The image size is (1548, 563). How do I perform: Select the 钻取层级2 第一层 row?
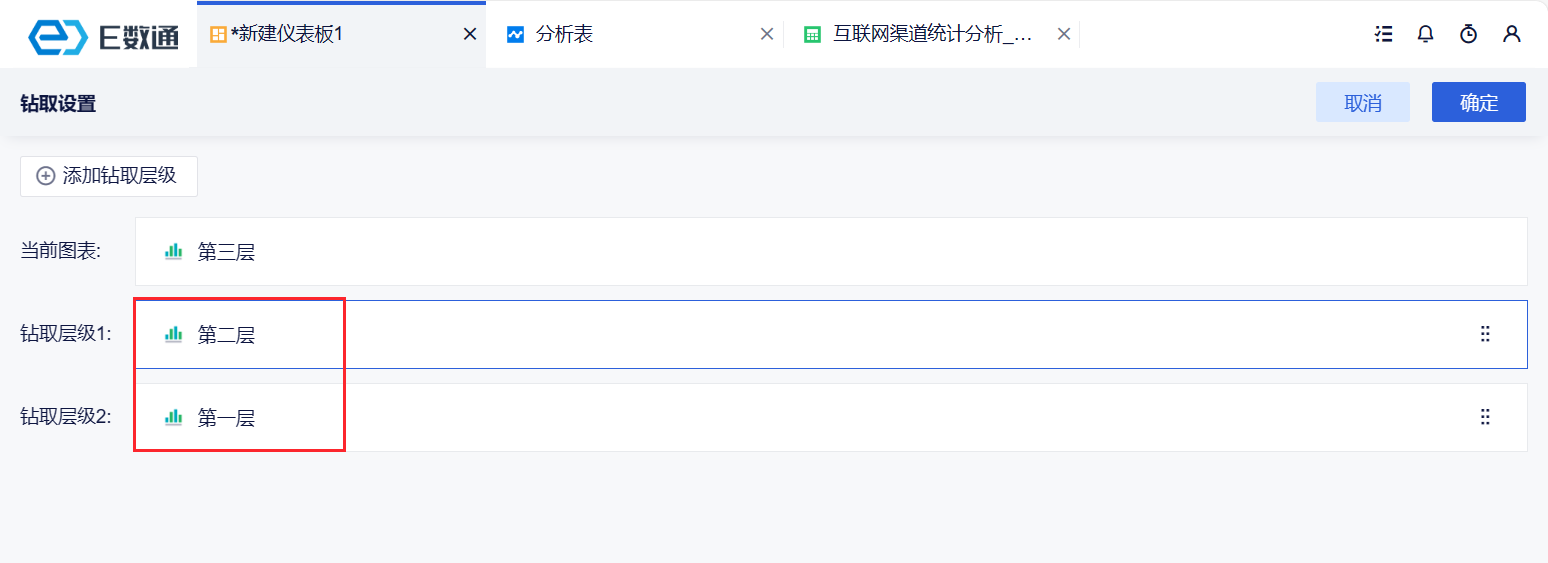point(800,418)
